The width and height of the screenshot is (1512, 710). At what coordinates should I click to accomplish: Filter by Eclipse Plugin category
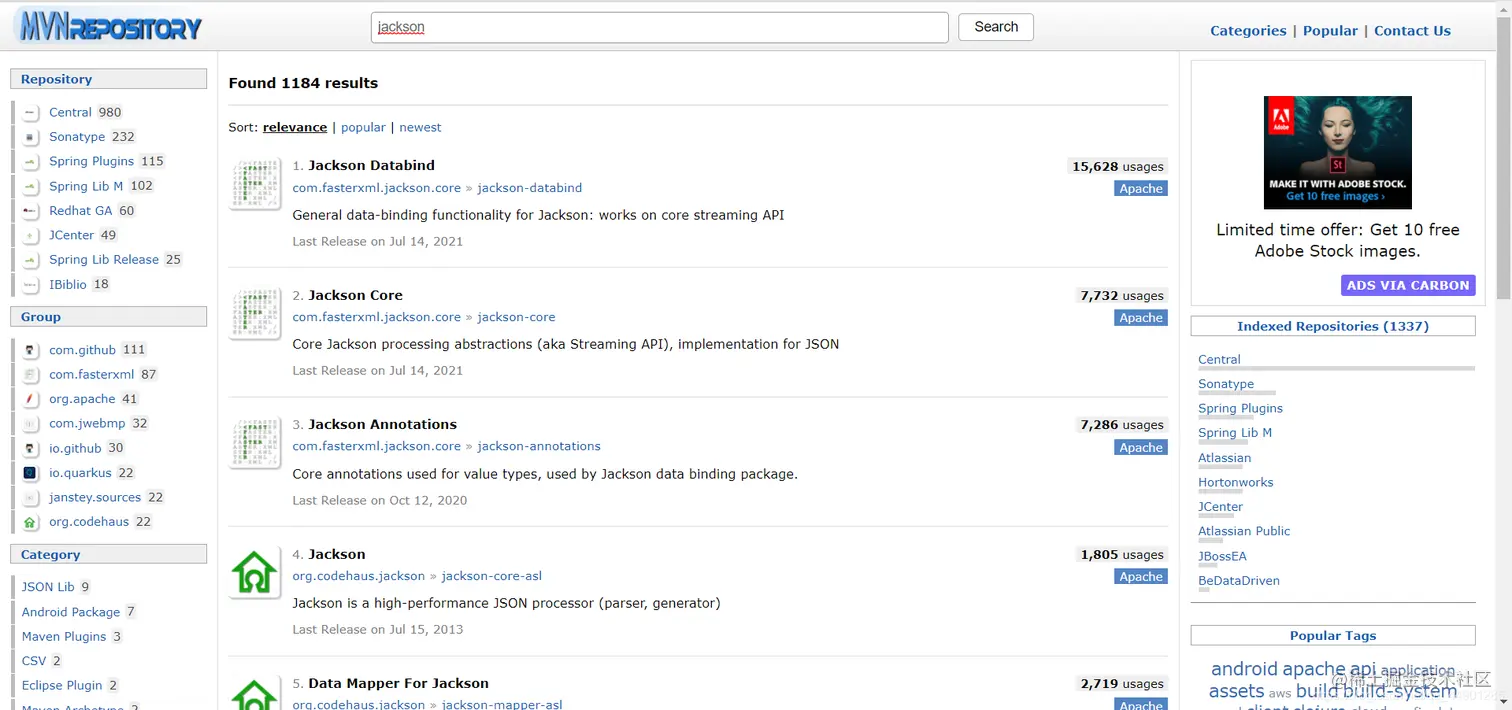click(62, 685)
